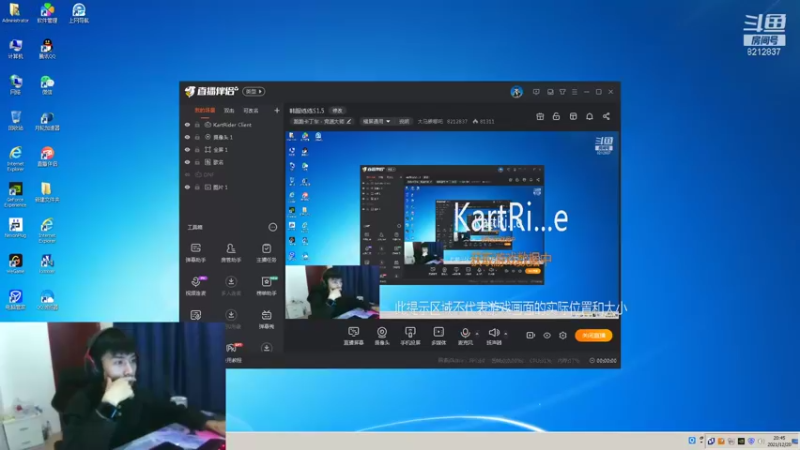This screenshot has height=450, width=800.
Task: Toggle lock on KartRider Client source
Action: point(197,124)
